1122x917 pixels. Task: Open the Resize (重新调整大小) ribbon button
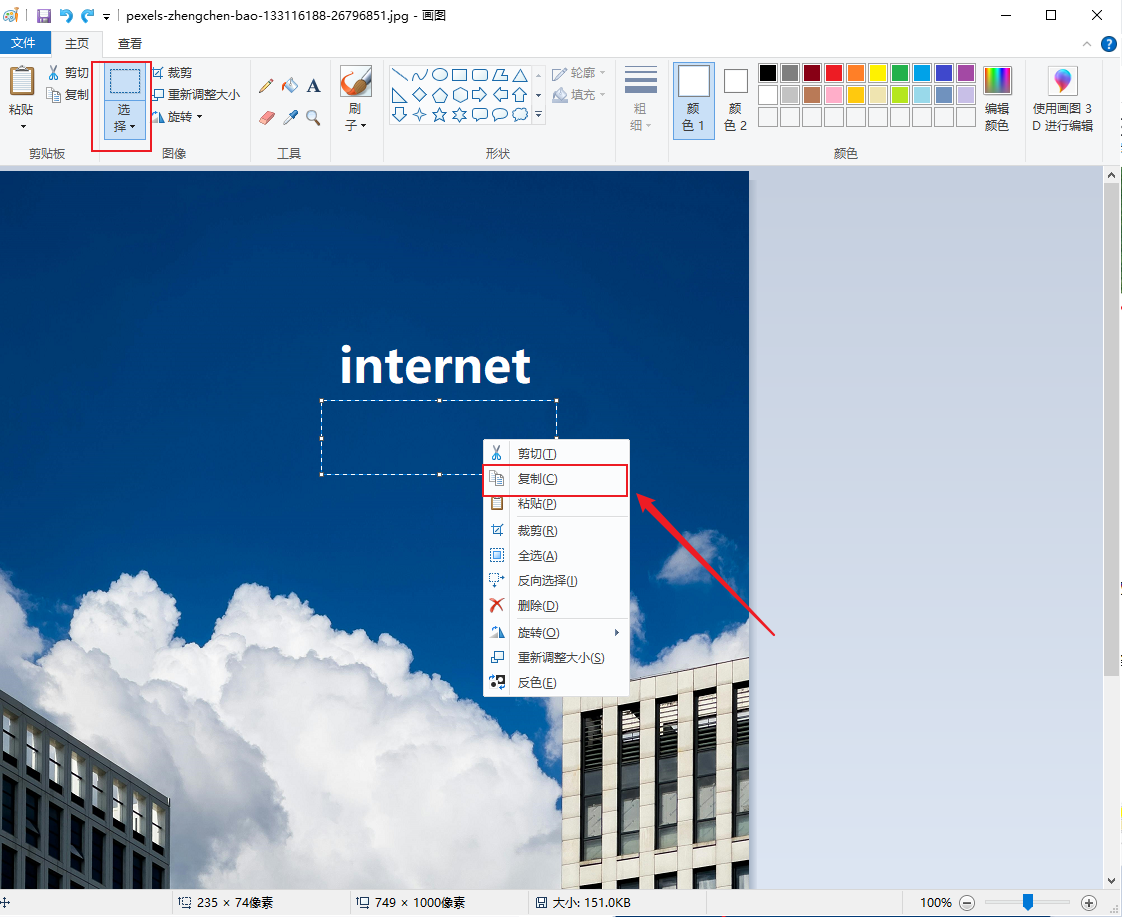click(x=195, y=94)
